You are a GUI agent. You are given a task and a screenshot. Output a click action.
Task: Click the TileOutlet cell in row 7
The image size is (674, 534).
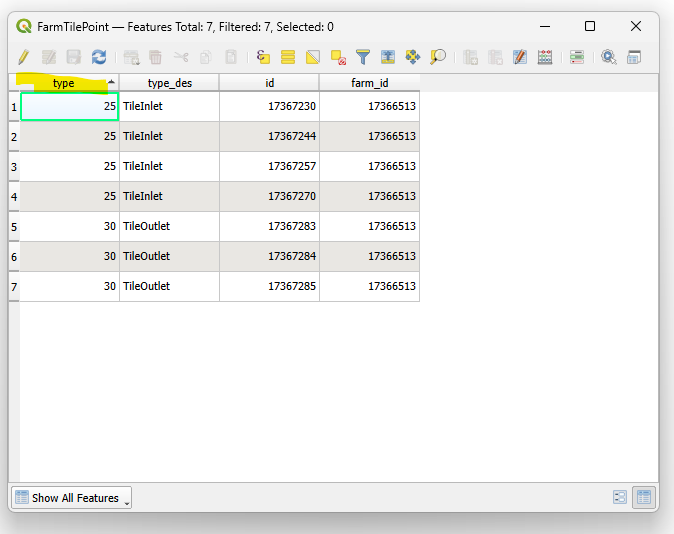tap(169, 286)
